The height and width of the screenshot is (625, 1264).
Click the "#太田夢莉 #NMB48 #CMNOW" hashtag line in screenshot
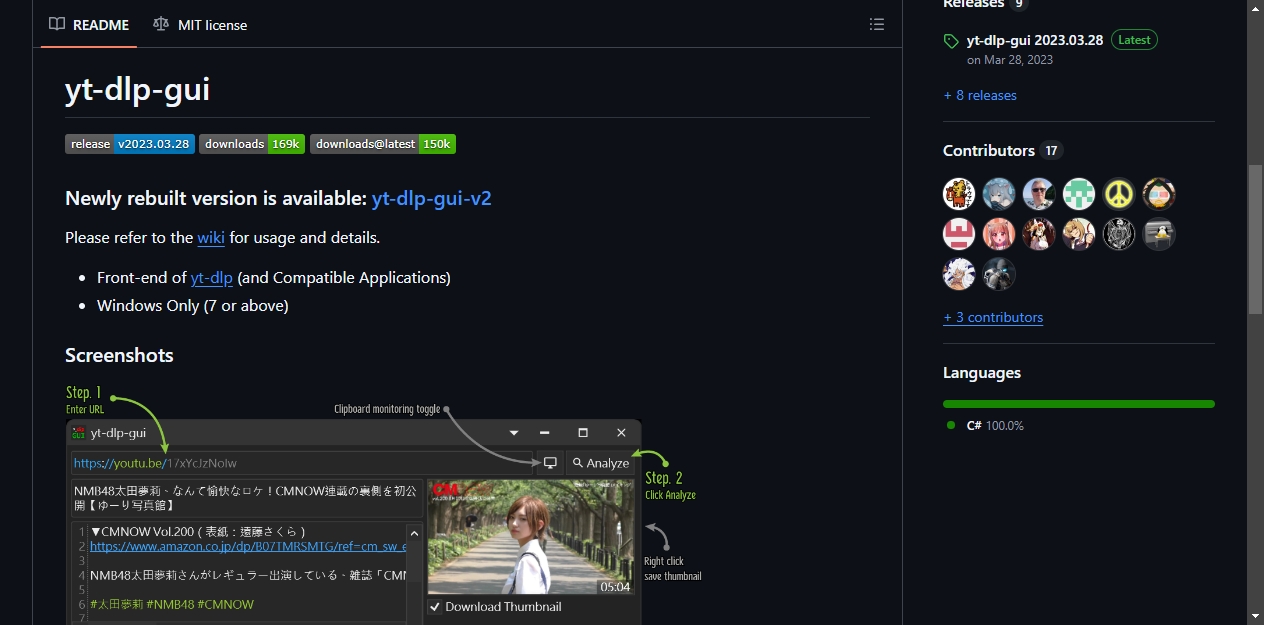172,604
